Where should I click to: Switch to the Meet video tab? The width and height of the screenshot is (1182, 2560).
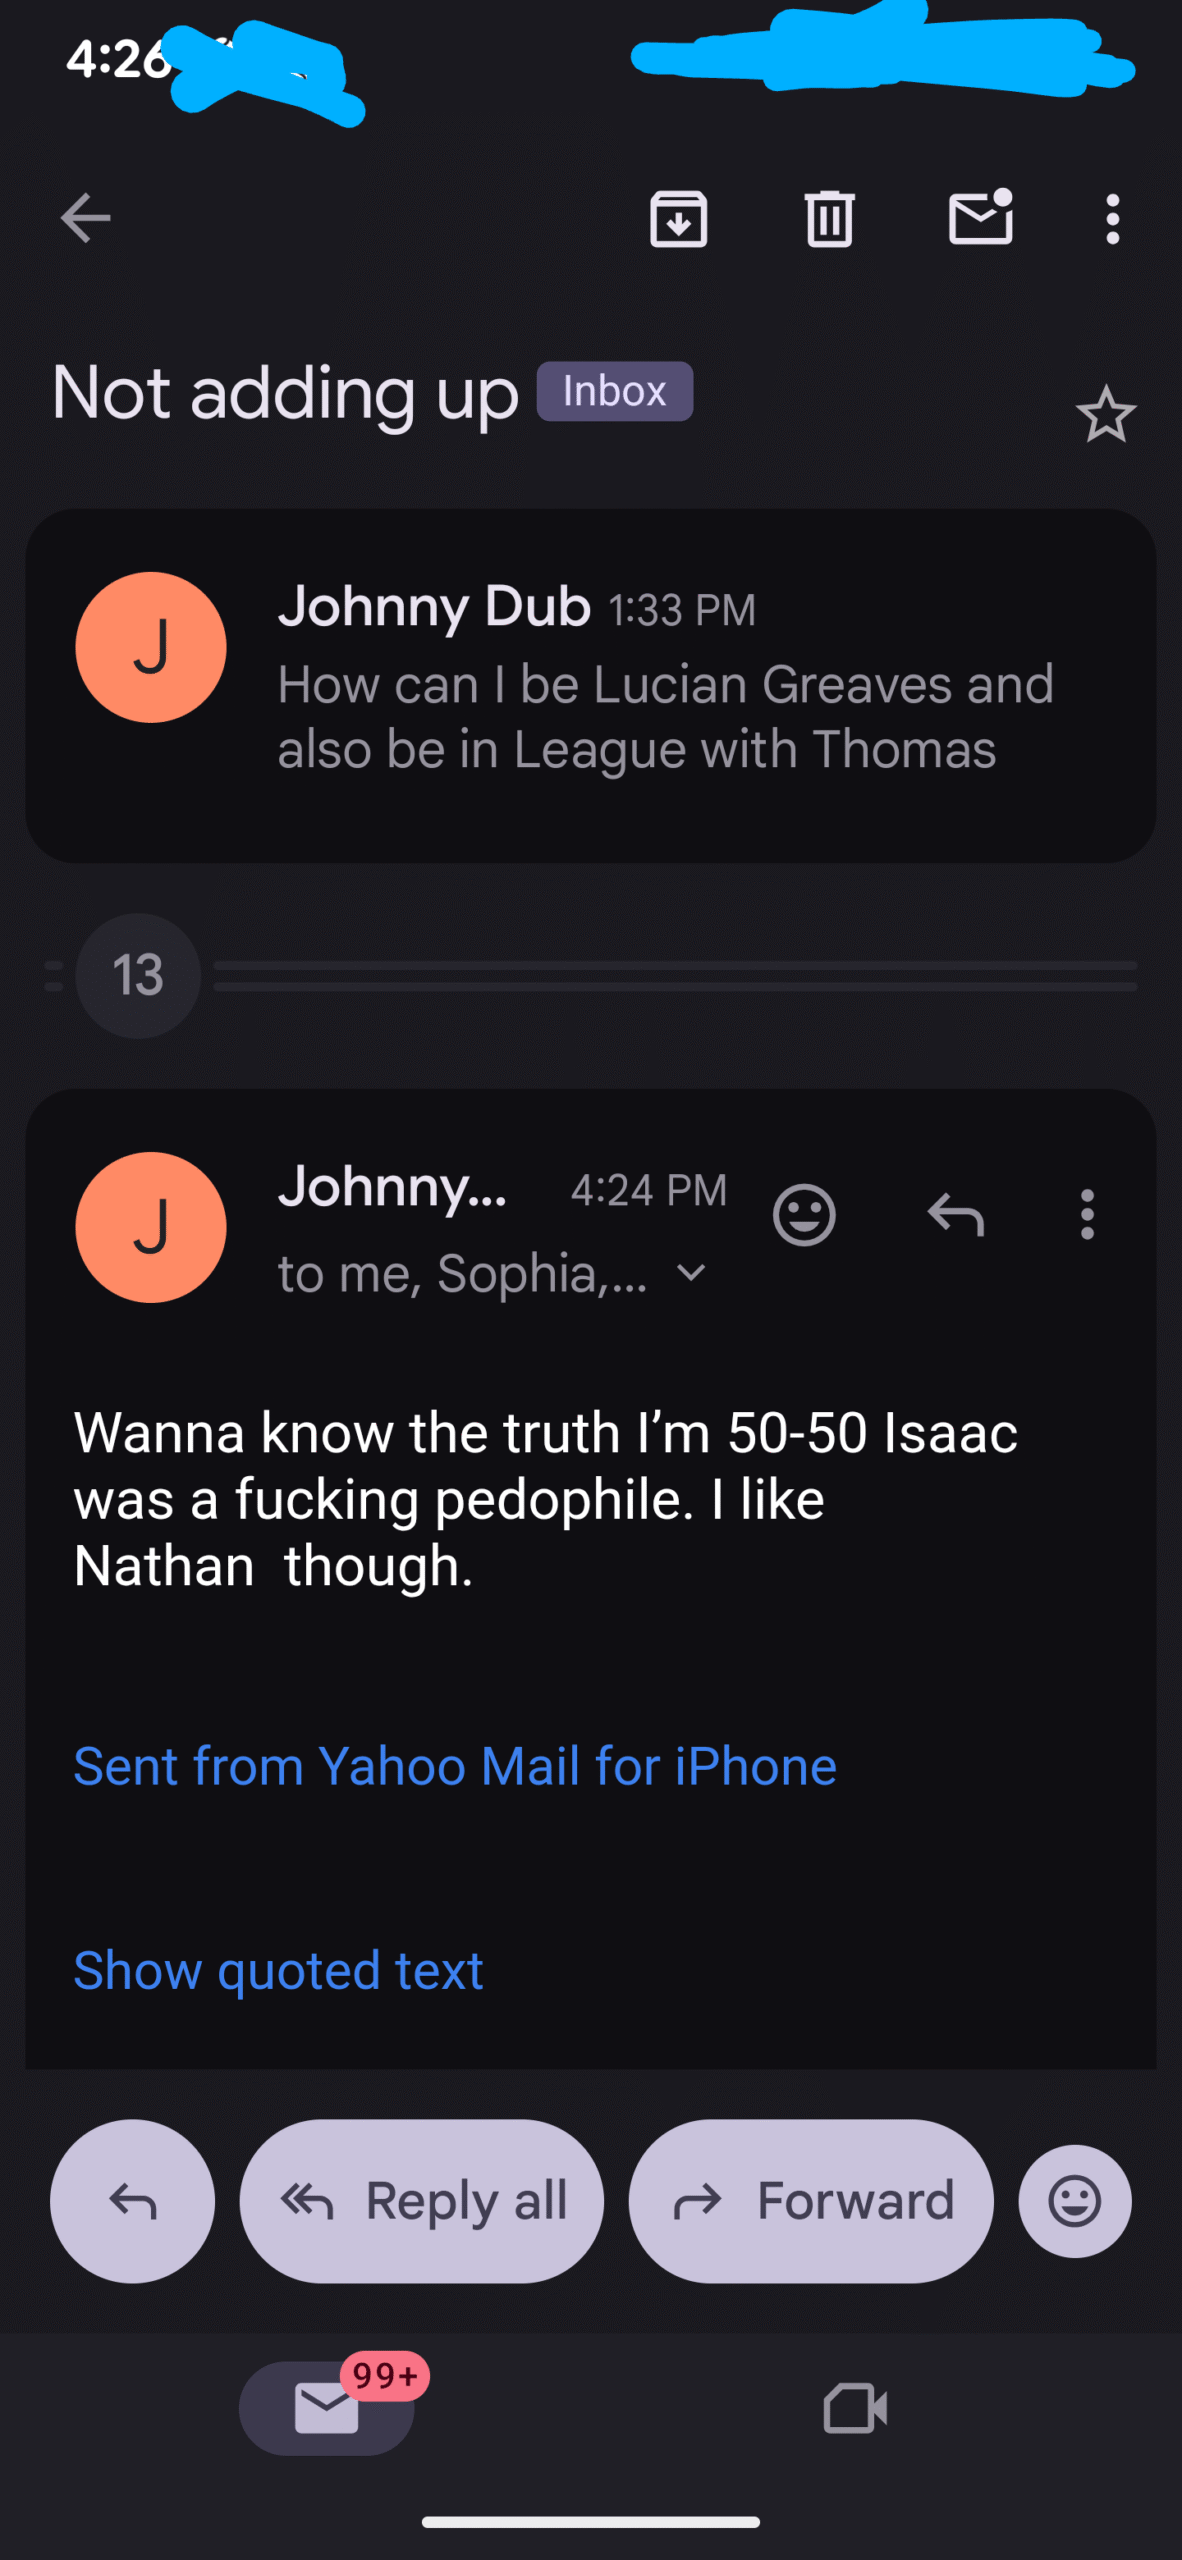pos(855,2407)
